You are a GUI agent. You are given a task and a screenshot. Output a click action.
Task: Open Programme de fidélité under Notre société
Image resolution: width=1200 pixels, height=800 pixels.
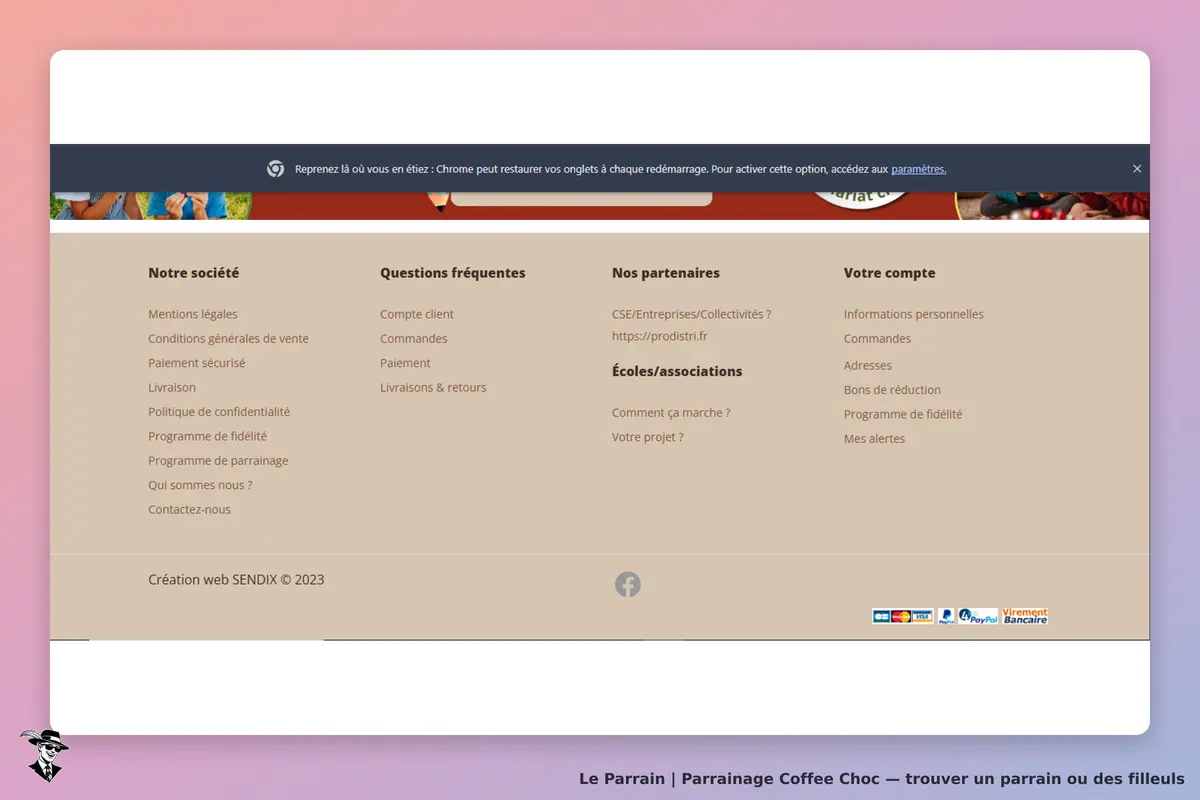coord(207,436)
